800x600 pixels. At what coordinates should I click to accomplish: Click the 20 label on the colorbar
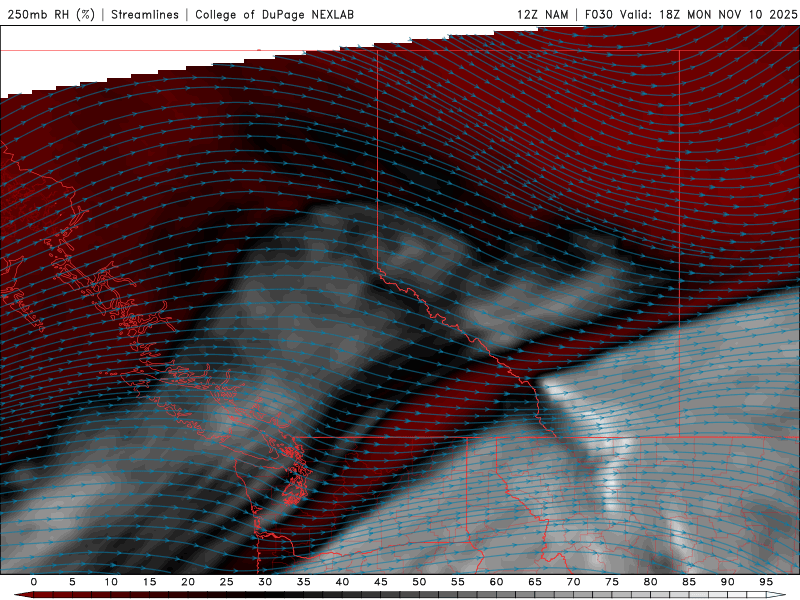tap(188, 582)
